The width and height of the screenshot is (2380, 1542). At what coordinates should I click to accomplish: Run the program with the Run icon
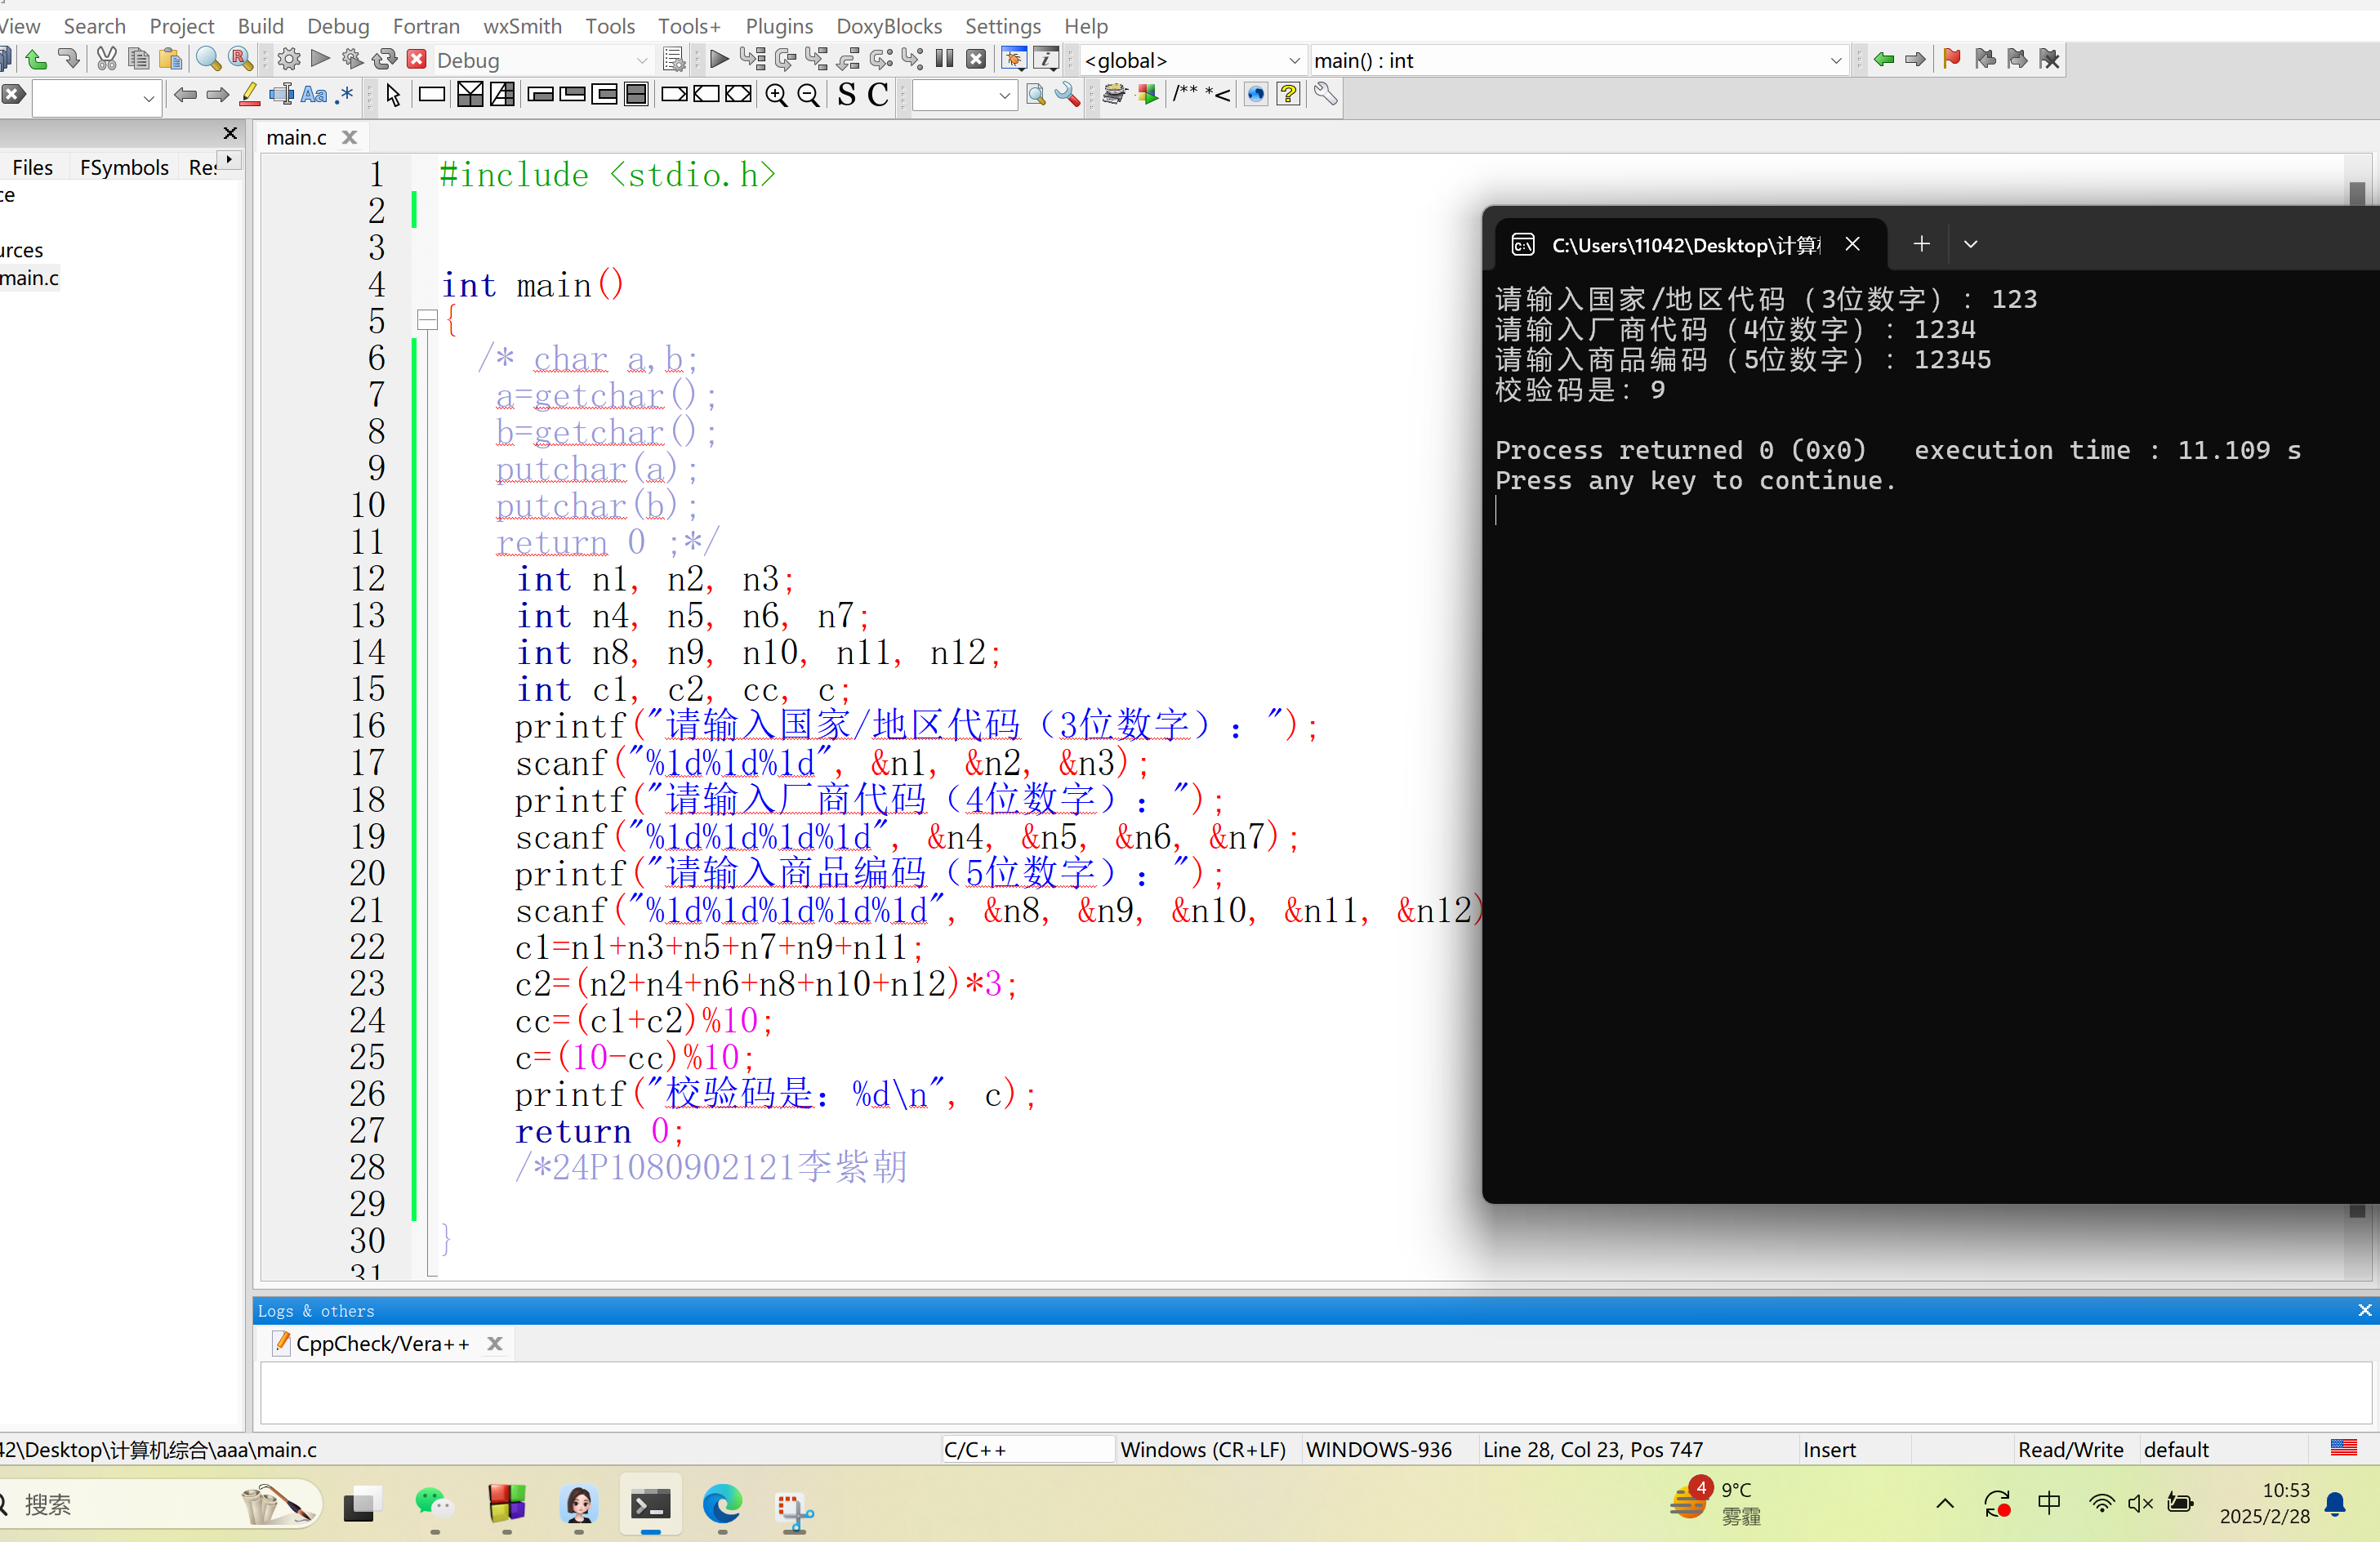[320, 59]
